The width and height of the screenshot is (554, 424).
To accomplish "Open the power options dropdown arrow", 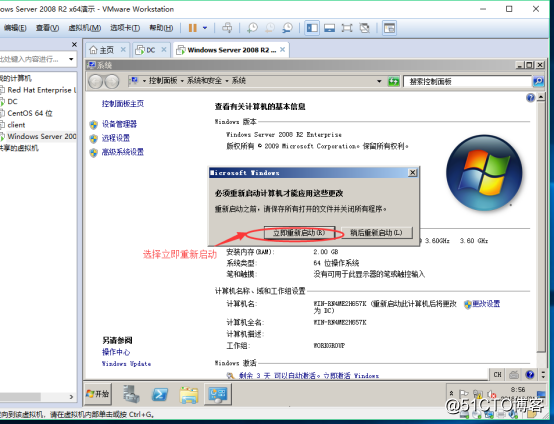I will pos(205,28).
